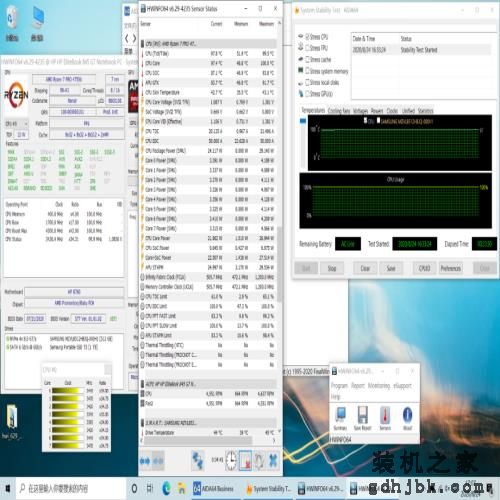This screenshot has width=500, height=500.
Task: Open the Summary icon in HWiNFO64 window
Action: point(340,418)
